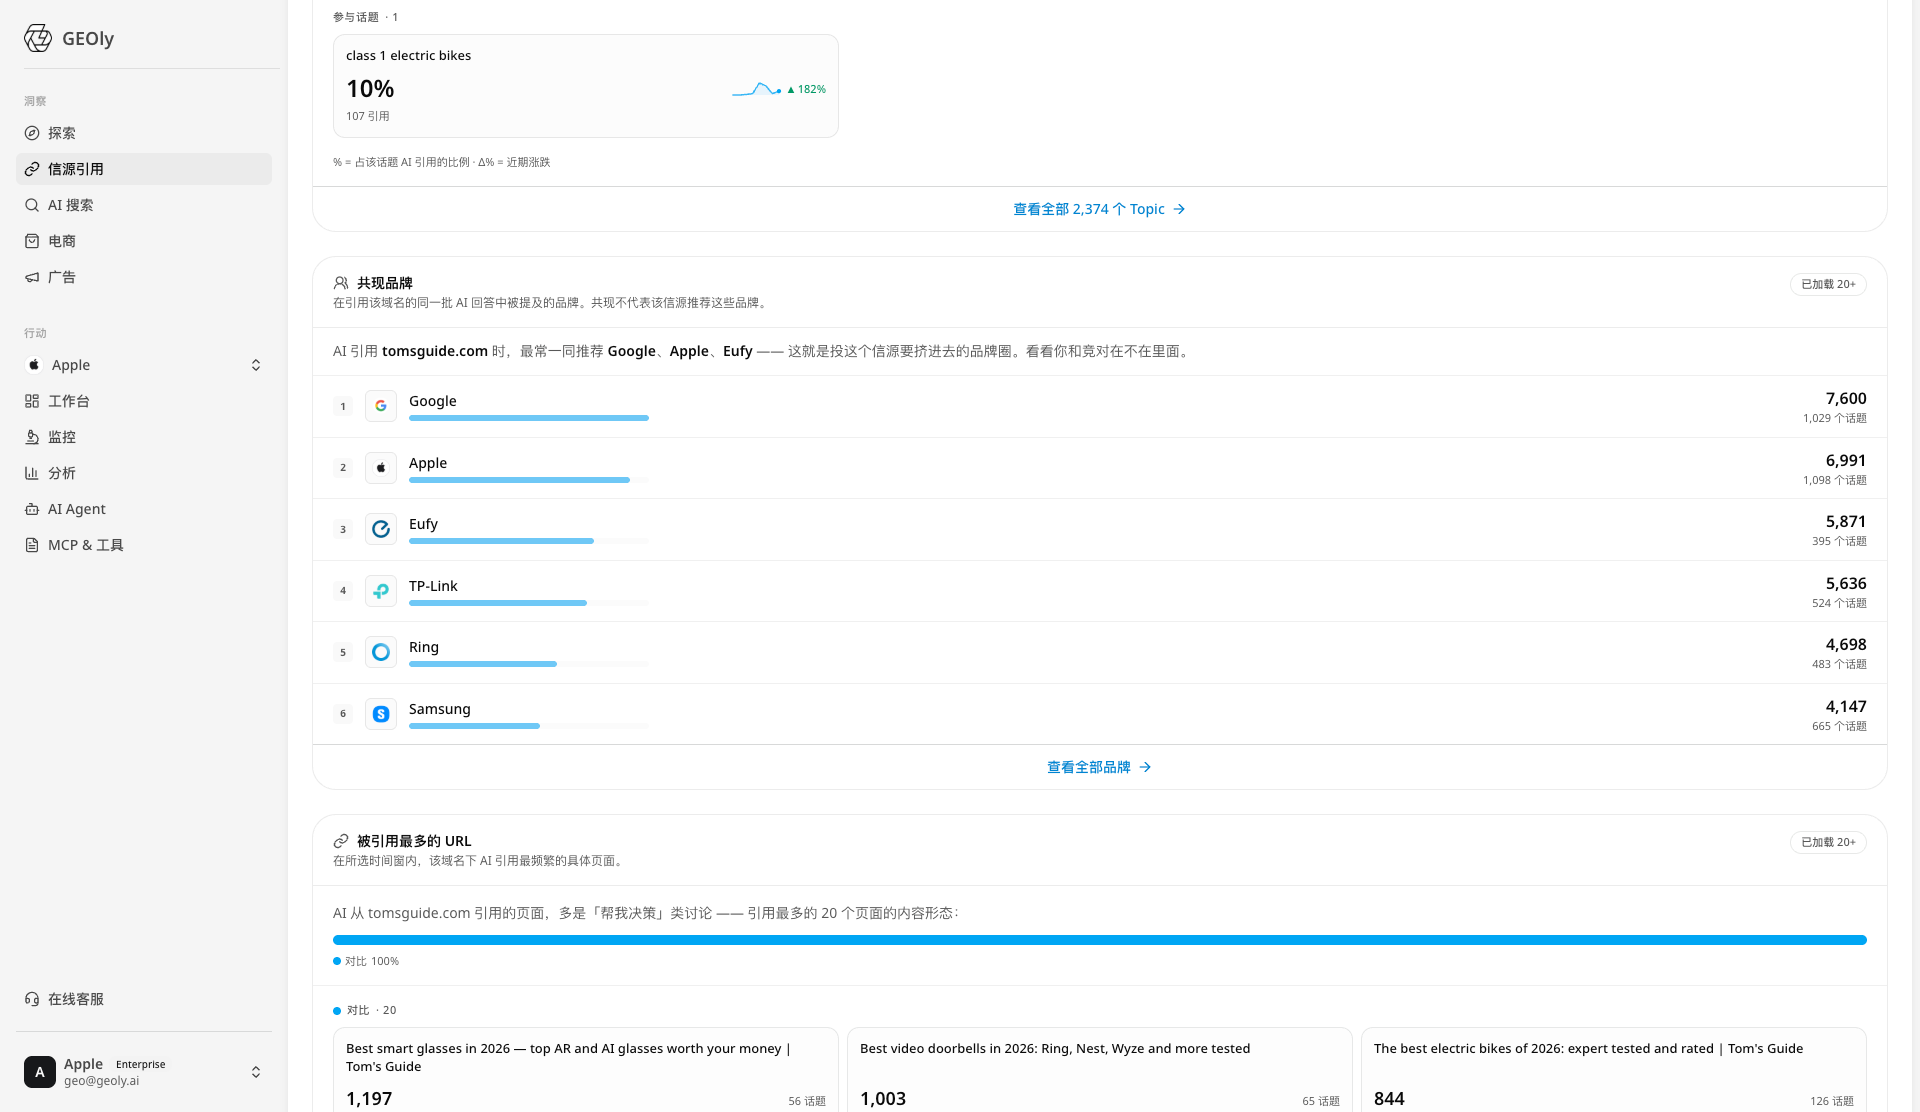Click the TP-Link brand name
1920x1112 pixels.
433,586
